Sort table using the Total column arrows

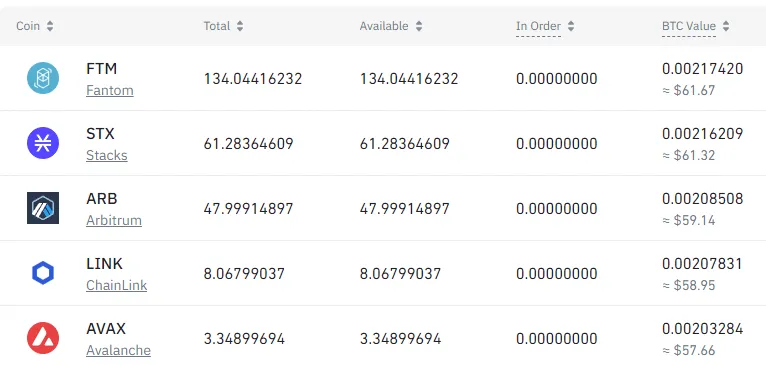tap(240, 26)
